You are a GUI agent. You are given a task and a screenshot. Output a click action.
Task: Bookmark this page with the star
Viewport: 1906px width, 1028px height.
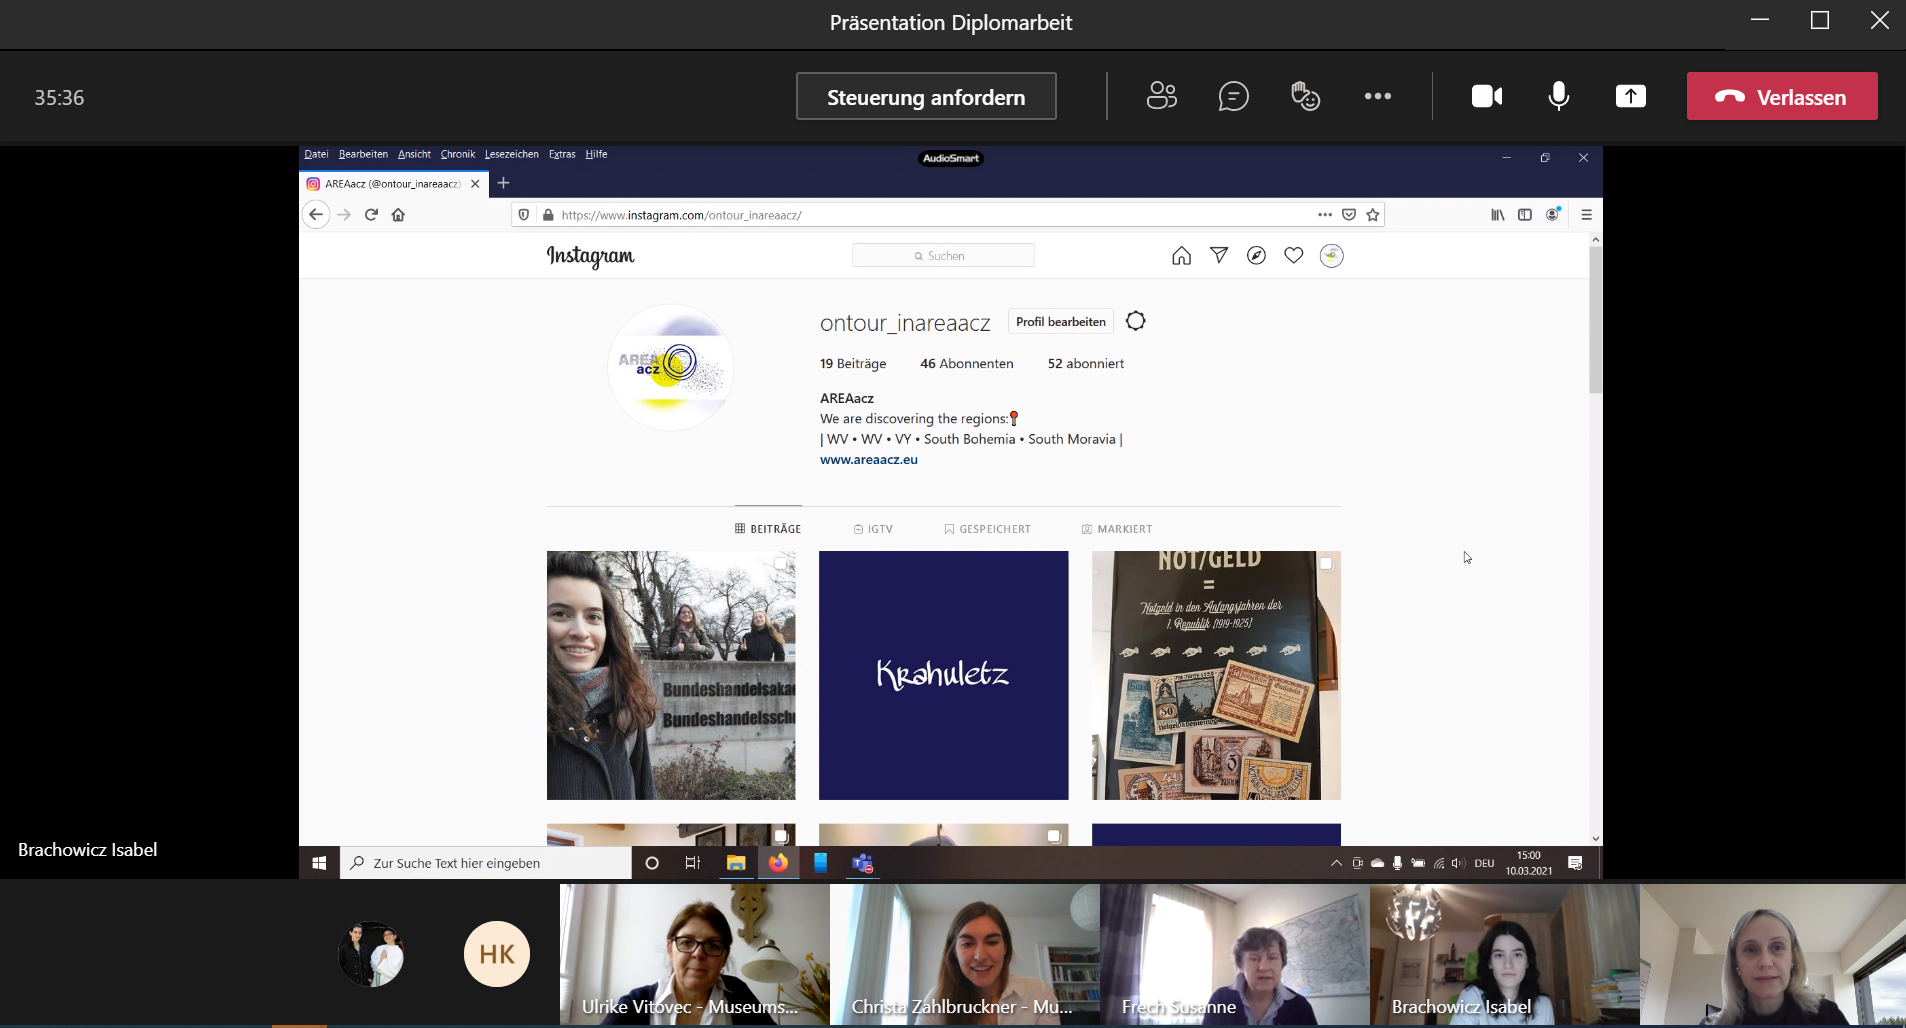coord(1373,215)
